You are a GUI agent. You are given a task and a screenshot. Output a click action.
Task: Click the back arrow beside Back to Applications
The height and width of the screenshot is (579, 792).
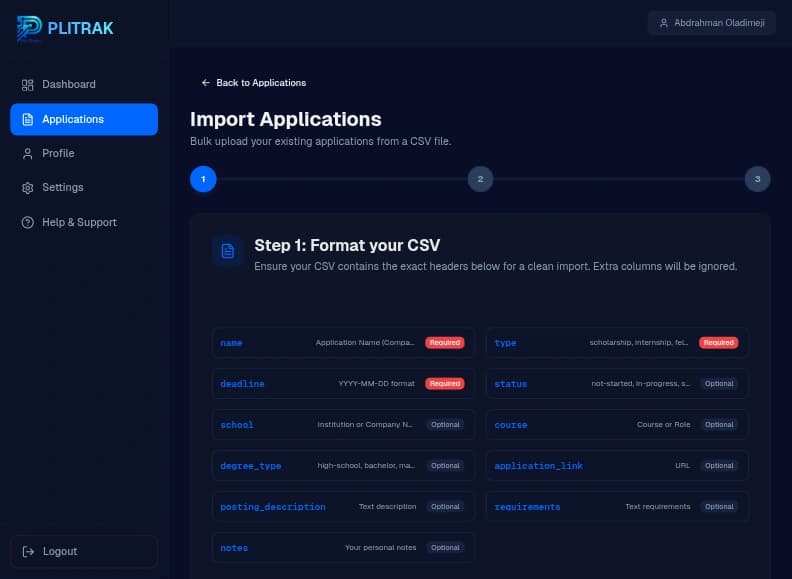tap(206, 82)
